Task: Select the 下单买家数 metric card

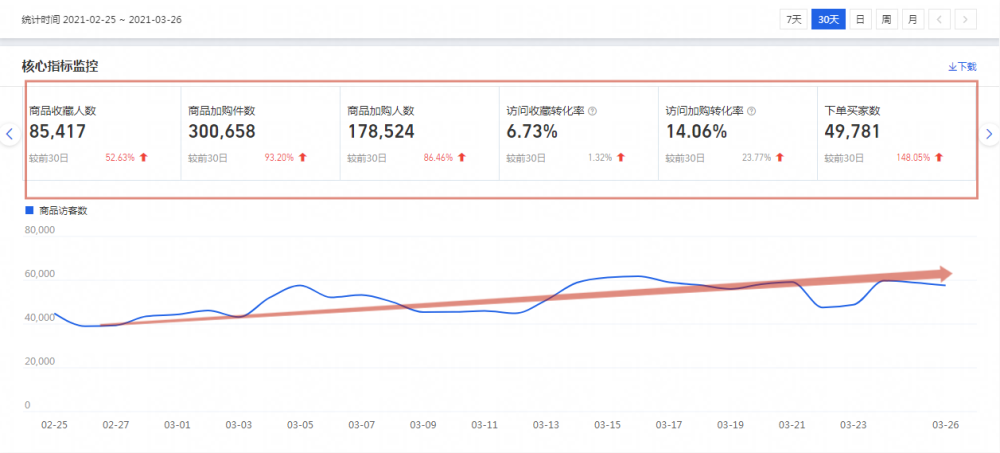Action: 897,134
